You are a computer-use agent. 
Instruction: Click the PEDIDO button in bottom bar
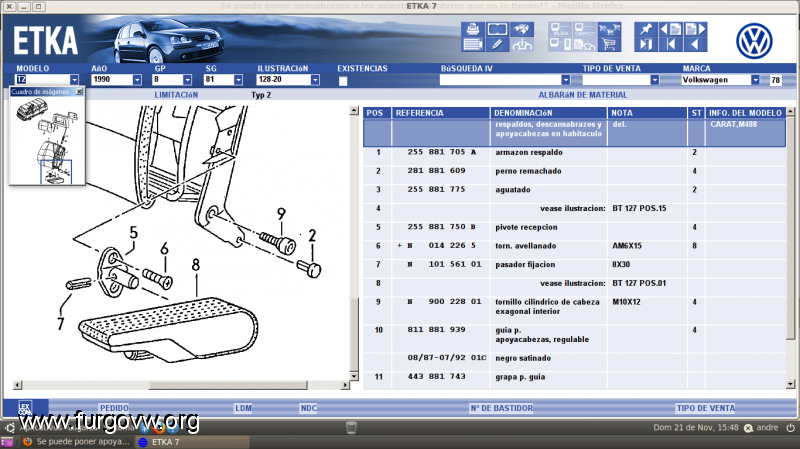click(114, 408)
